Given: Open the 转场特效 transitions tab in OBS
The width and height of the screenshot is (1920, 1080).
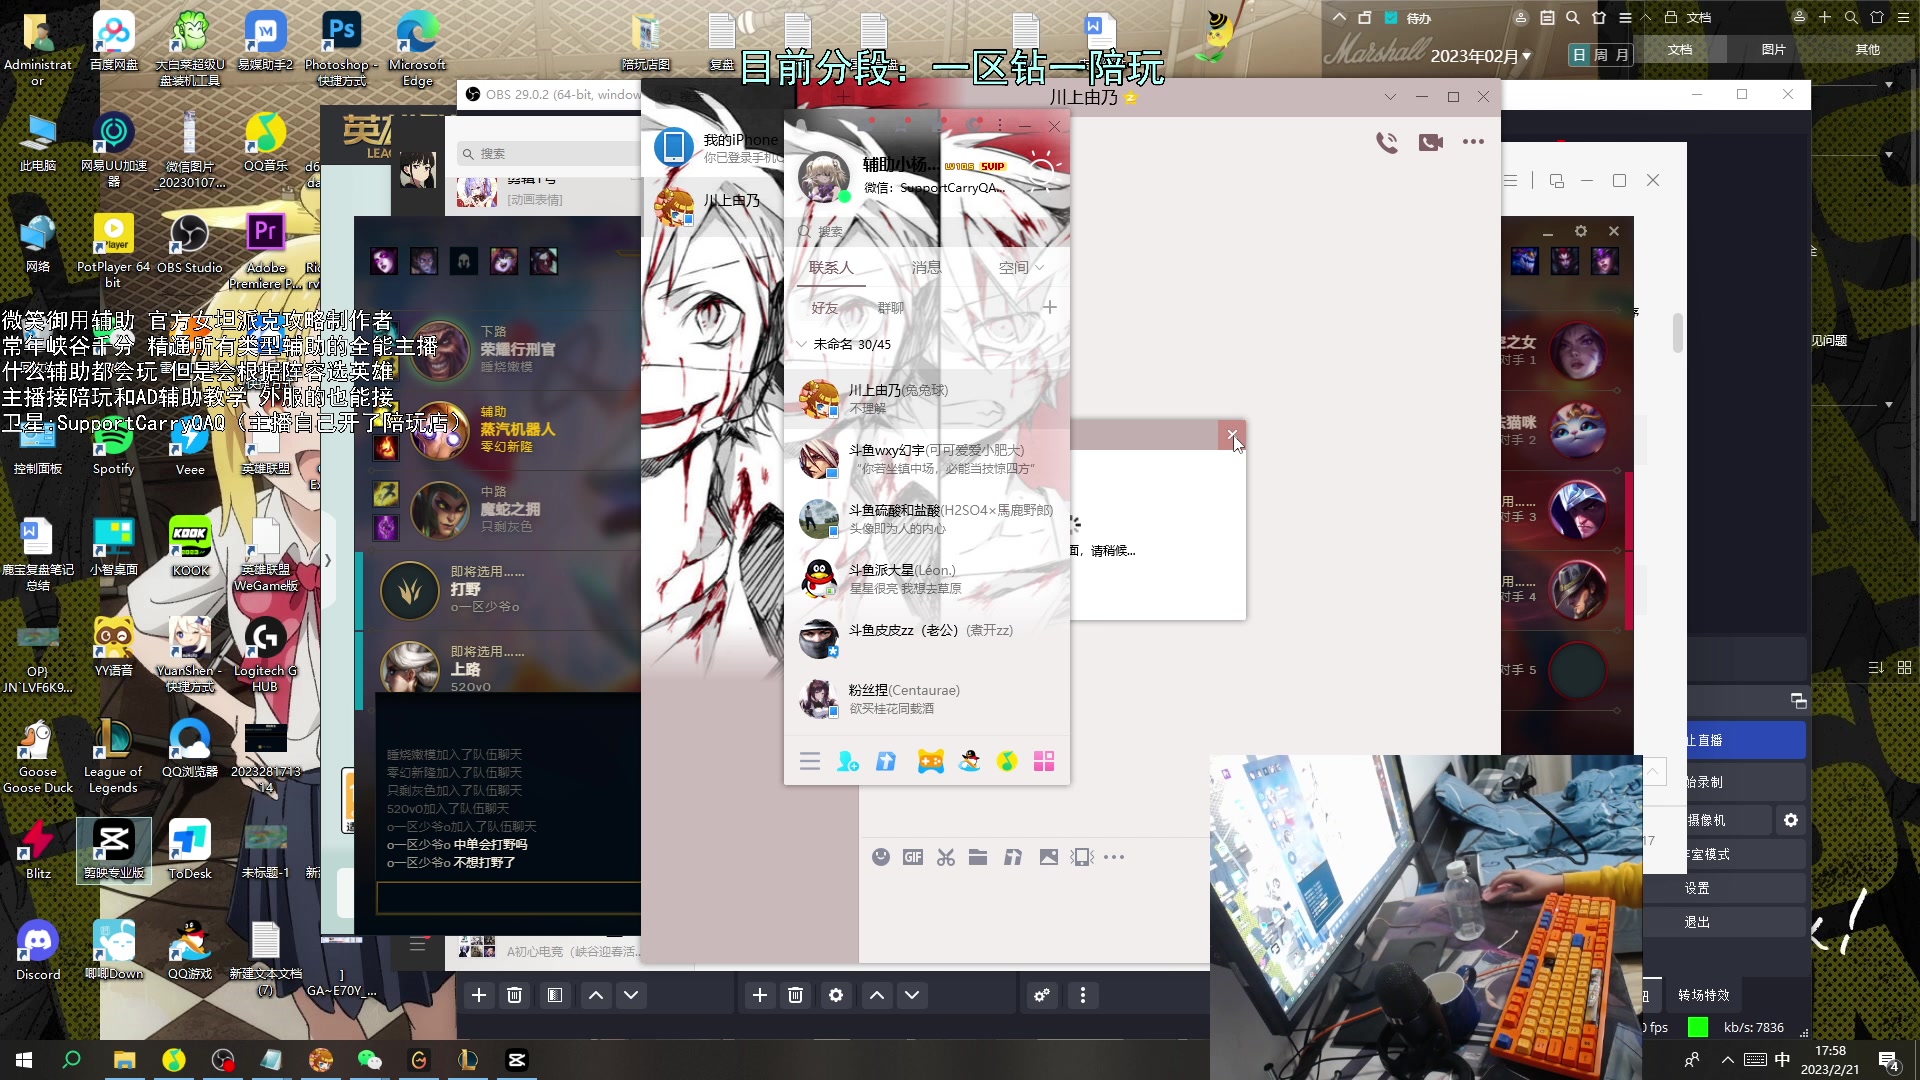Looking at the screenshot, I should (x=1704, y=995).
